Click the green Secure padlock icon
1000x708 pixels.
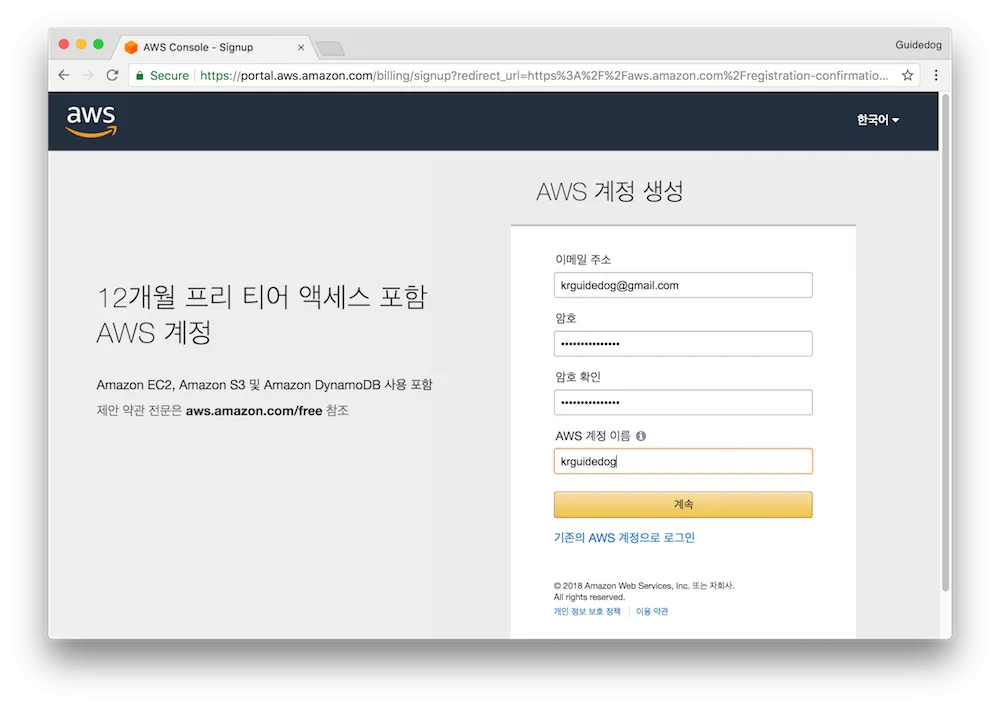[x=140, y=75]
